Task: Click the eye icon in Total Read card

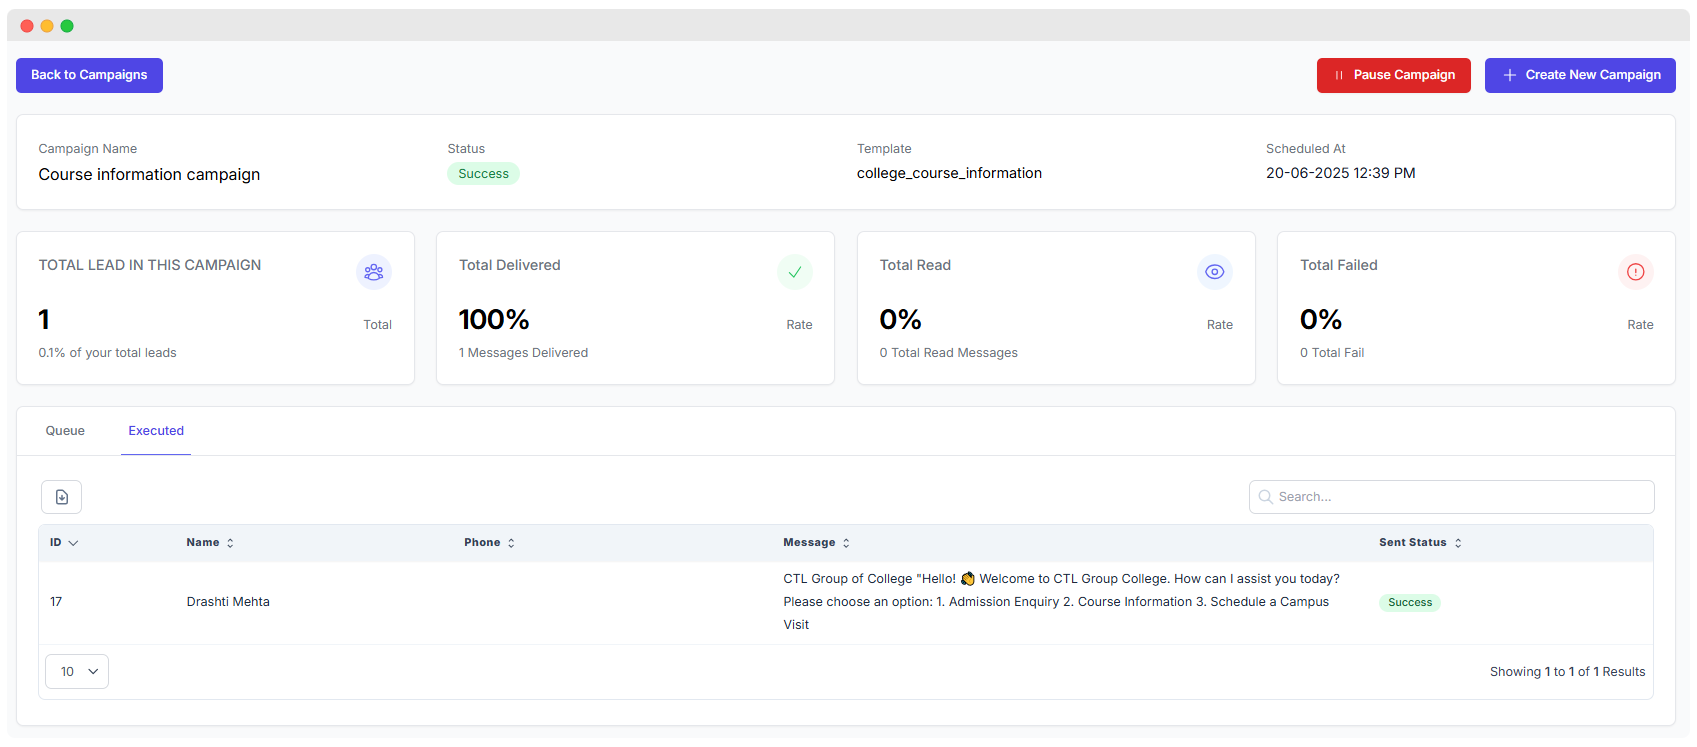Action: coord(1214,272)
